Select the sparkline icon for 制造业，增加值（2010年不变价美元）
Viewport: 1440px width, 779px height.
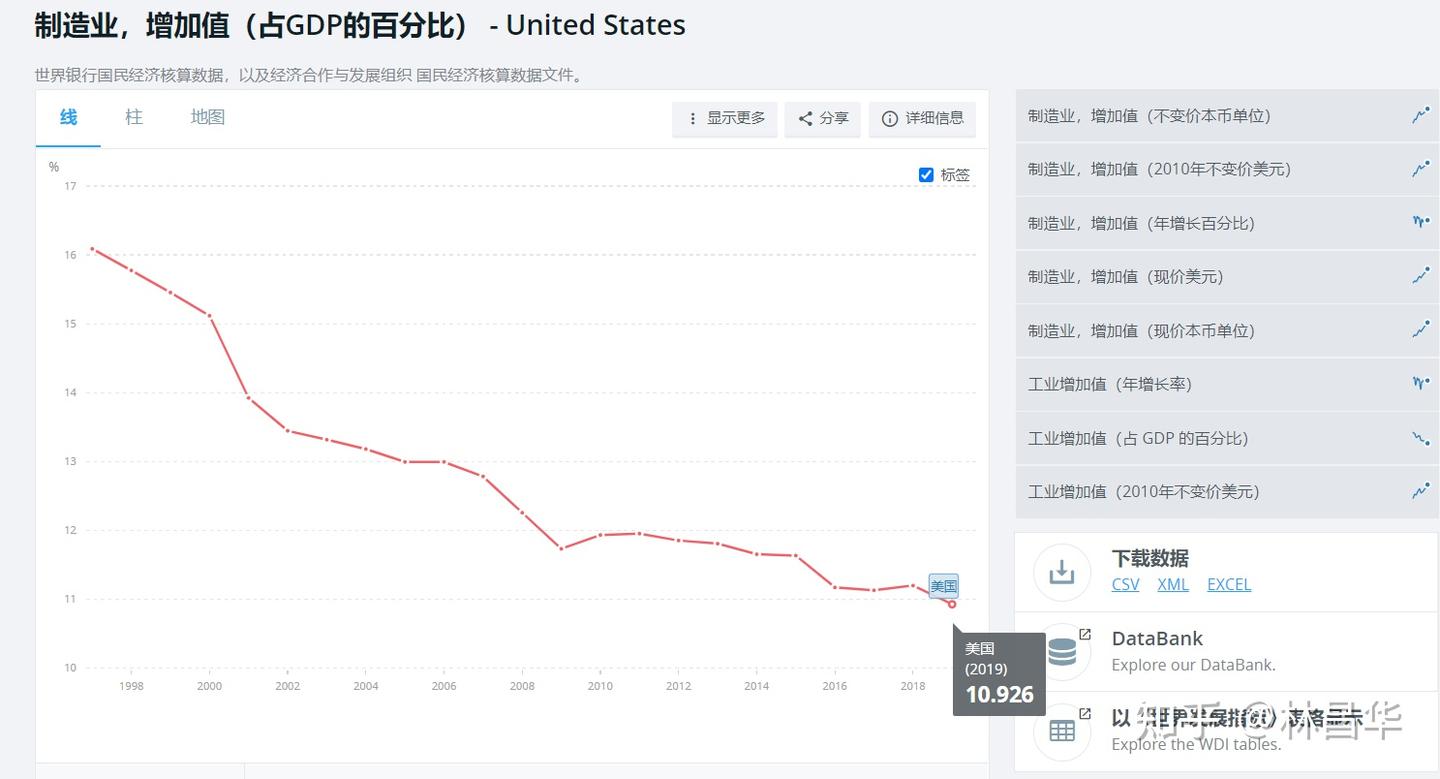[x=1421, y=169]
